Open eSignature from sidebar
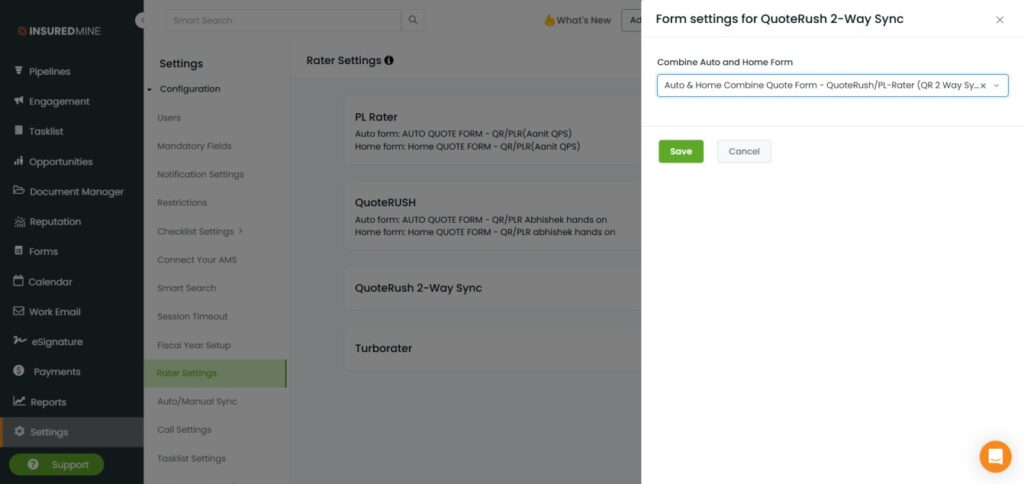Screen dimensions: 1024x484 click(48, 342)
